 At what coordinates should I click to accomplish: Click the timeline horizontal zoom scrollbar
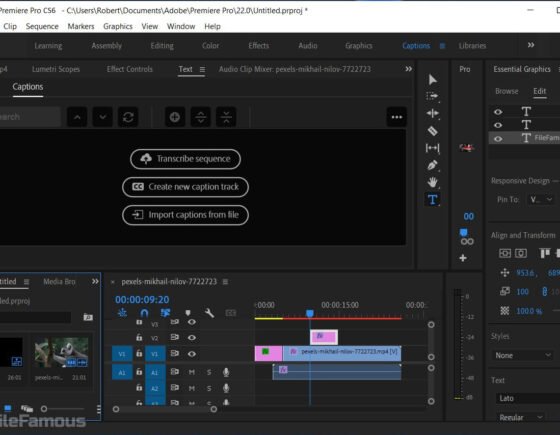pos(165,409)
